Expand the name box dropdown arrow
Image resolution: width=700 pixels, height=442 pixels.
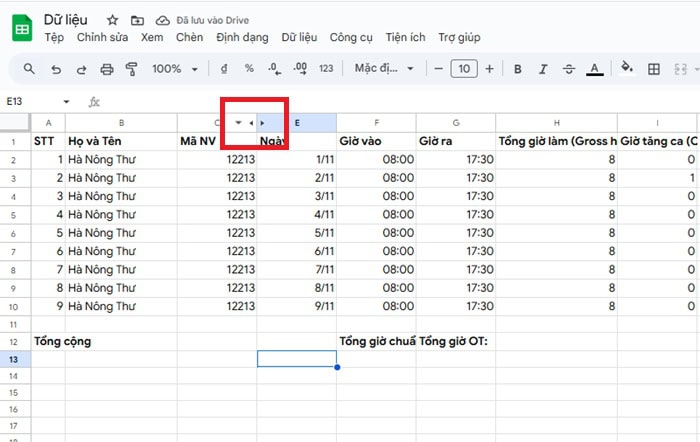tap(67, 102)
